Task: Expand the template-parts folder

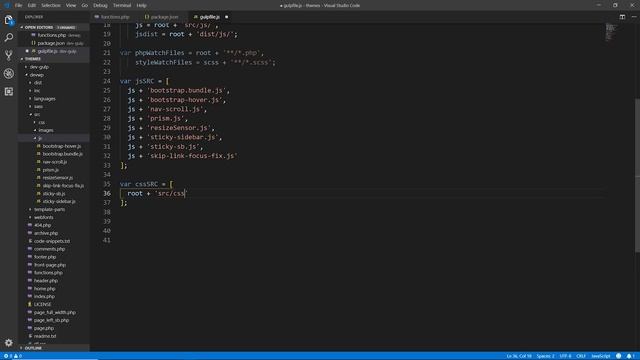Action: coord(53,209)
